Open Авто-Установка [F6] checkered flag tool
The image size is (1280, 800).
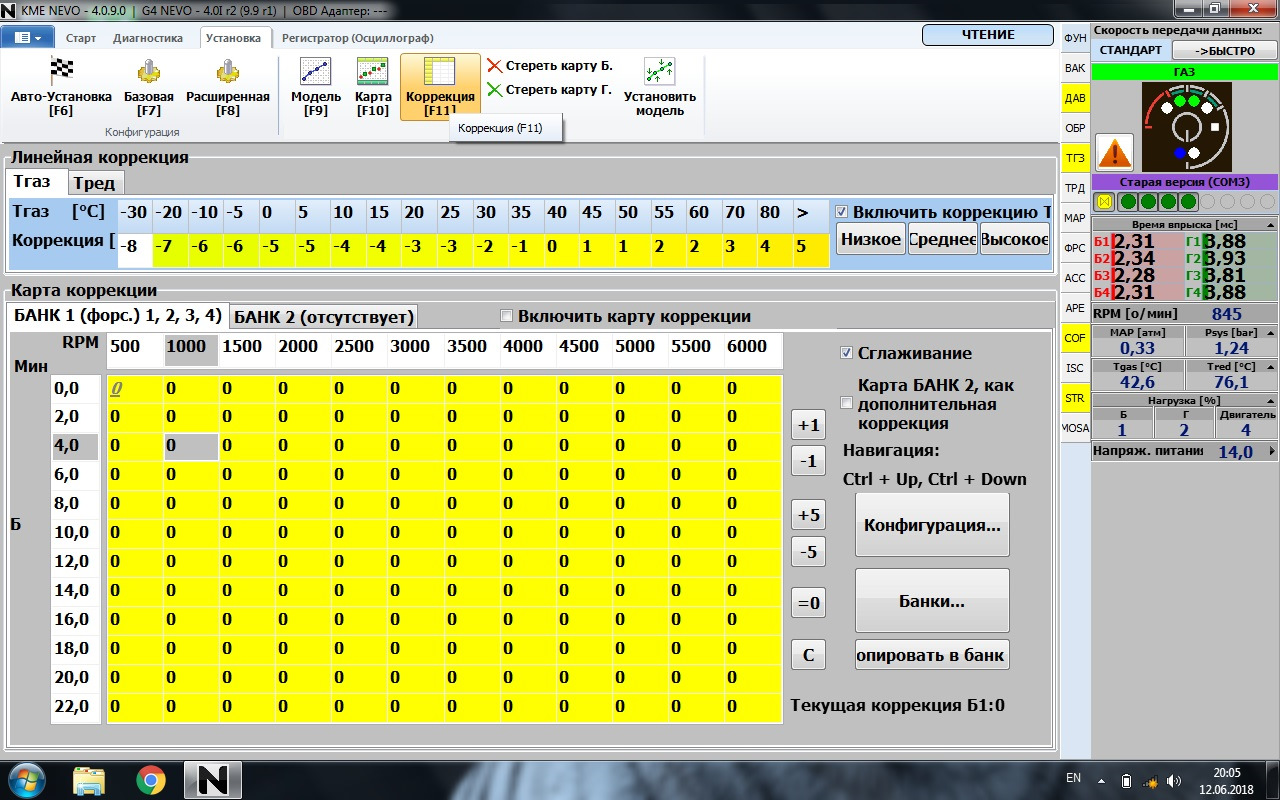(61, 86)
